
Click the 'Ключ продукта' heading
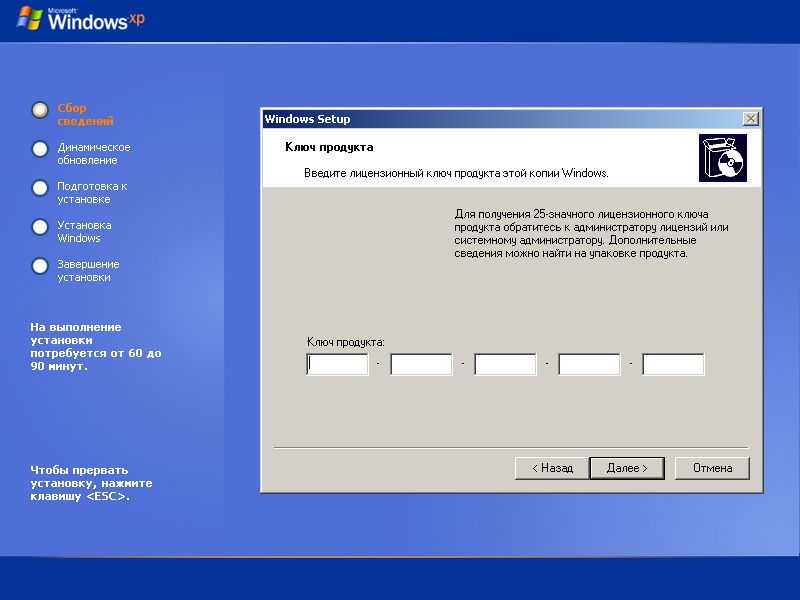329,147
